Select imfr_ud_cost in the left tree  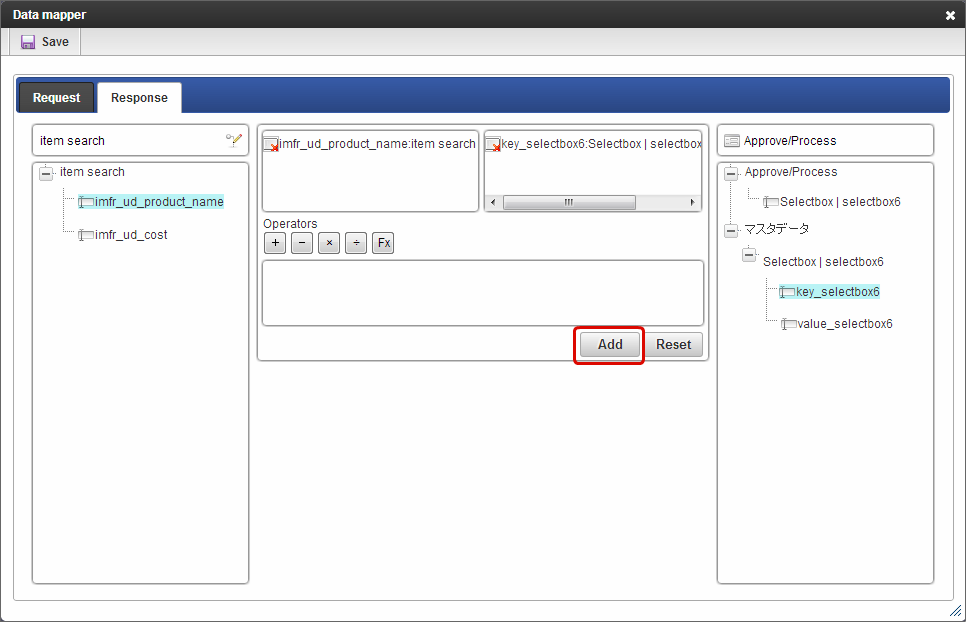pos(131,235)
